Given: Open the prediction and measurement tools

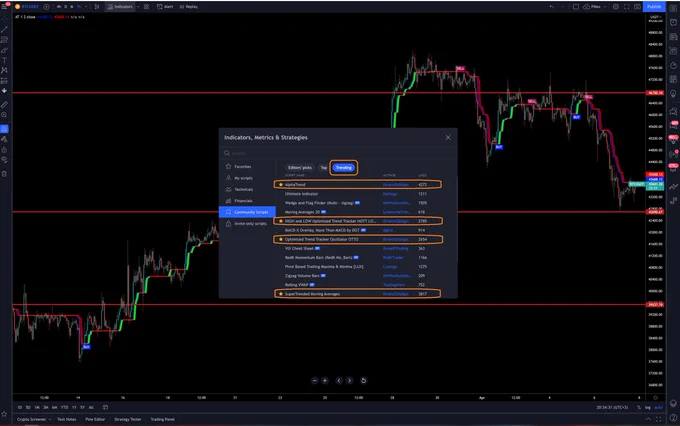Looking at the screenshot, I should click(x=4, y=81).
